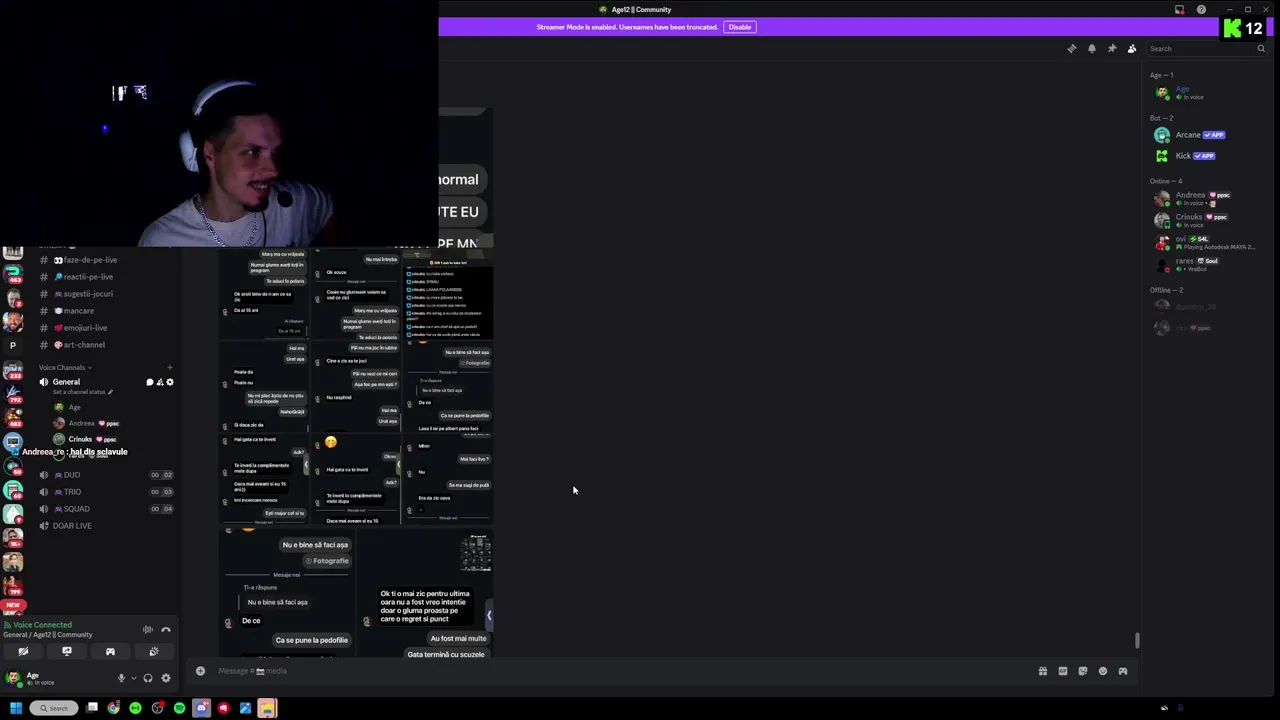Image resolution: width=1280 pixels, height=720 pixels.
Task: Open server with P letter icon
Action: (13, 345)
